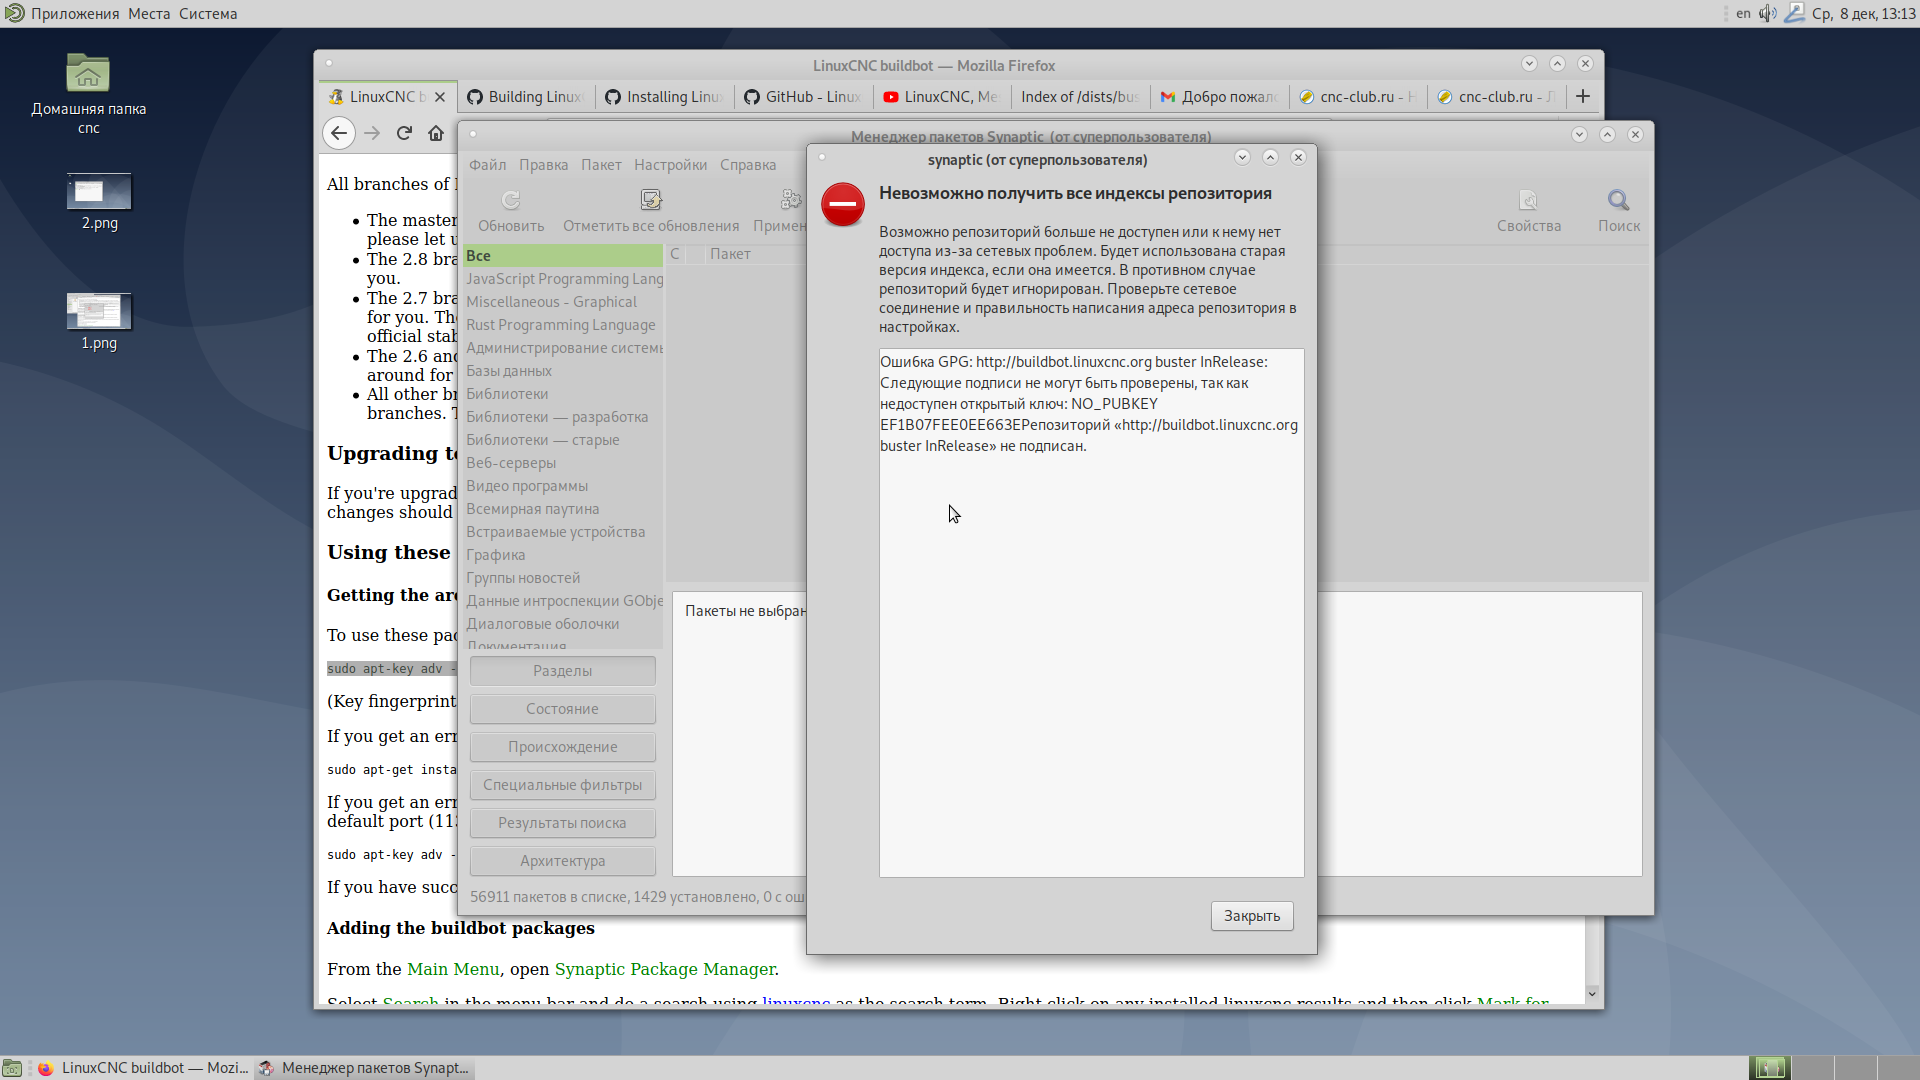Click Firefox reload page icon
This screenshot has height=1080, width=1920.
click(404, 133)
